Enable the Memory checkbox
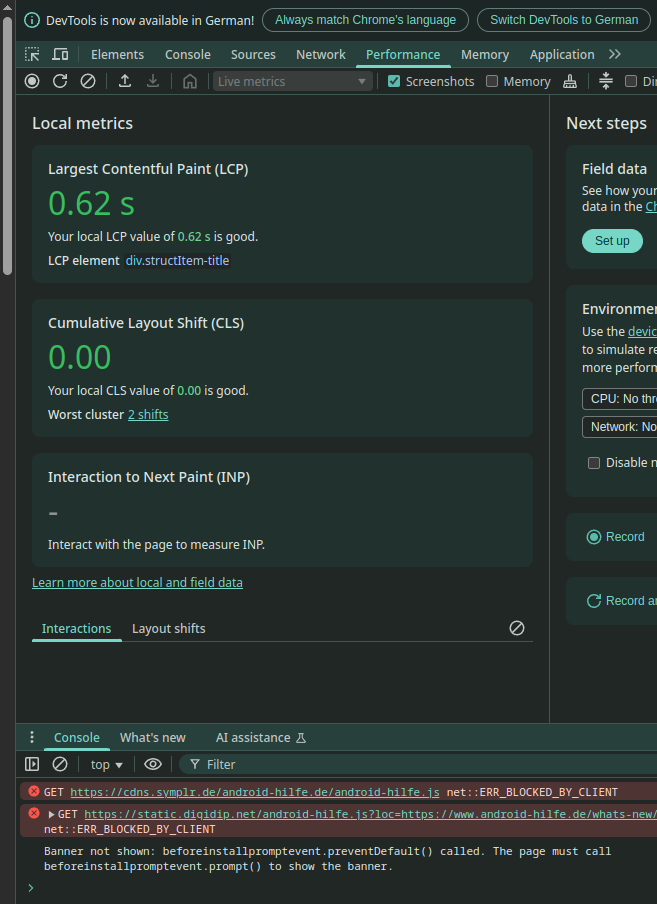This screenshot has width=657, height=904. (x=492, y=81)
